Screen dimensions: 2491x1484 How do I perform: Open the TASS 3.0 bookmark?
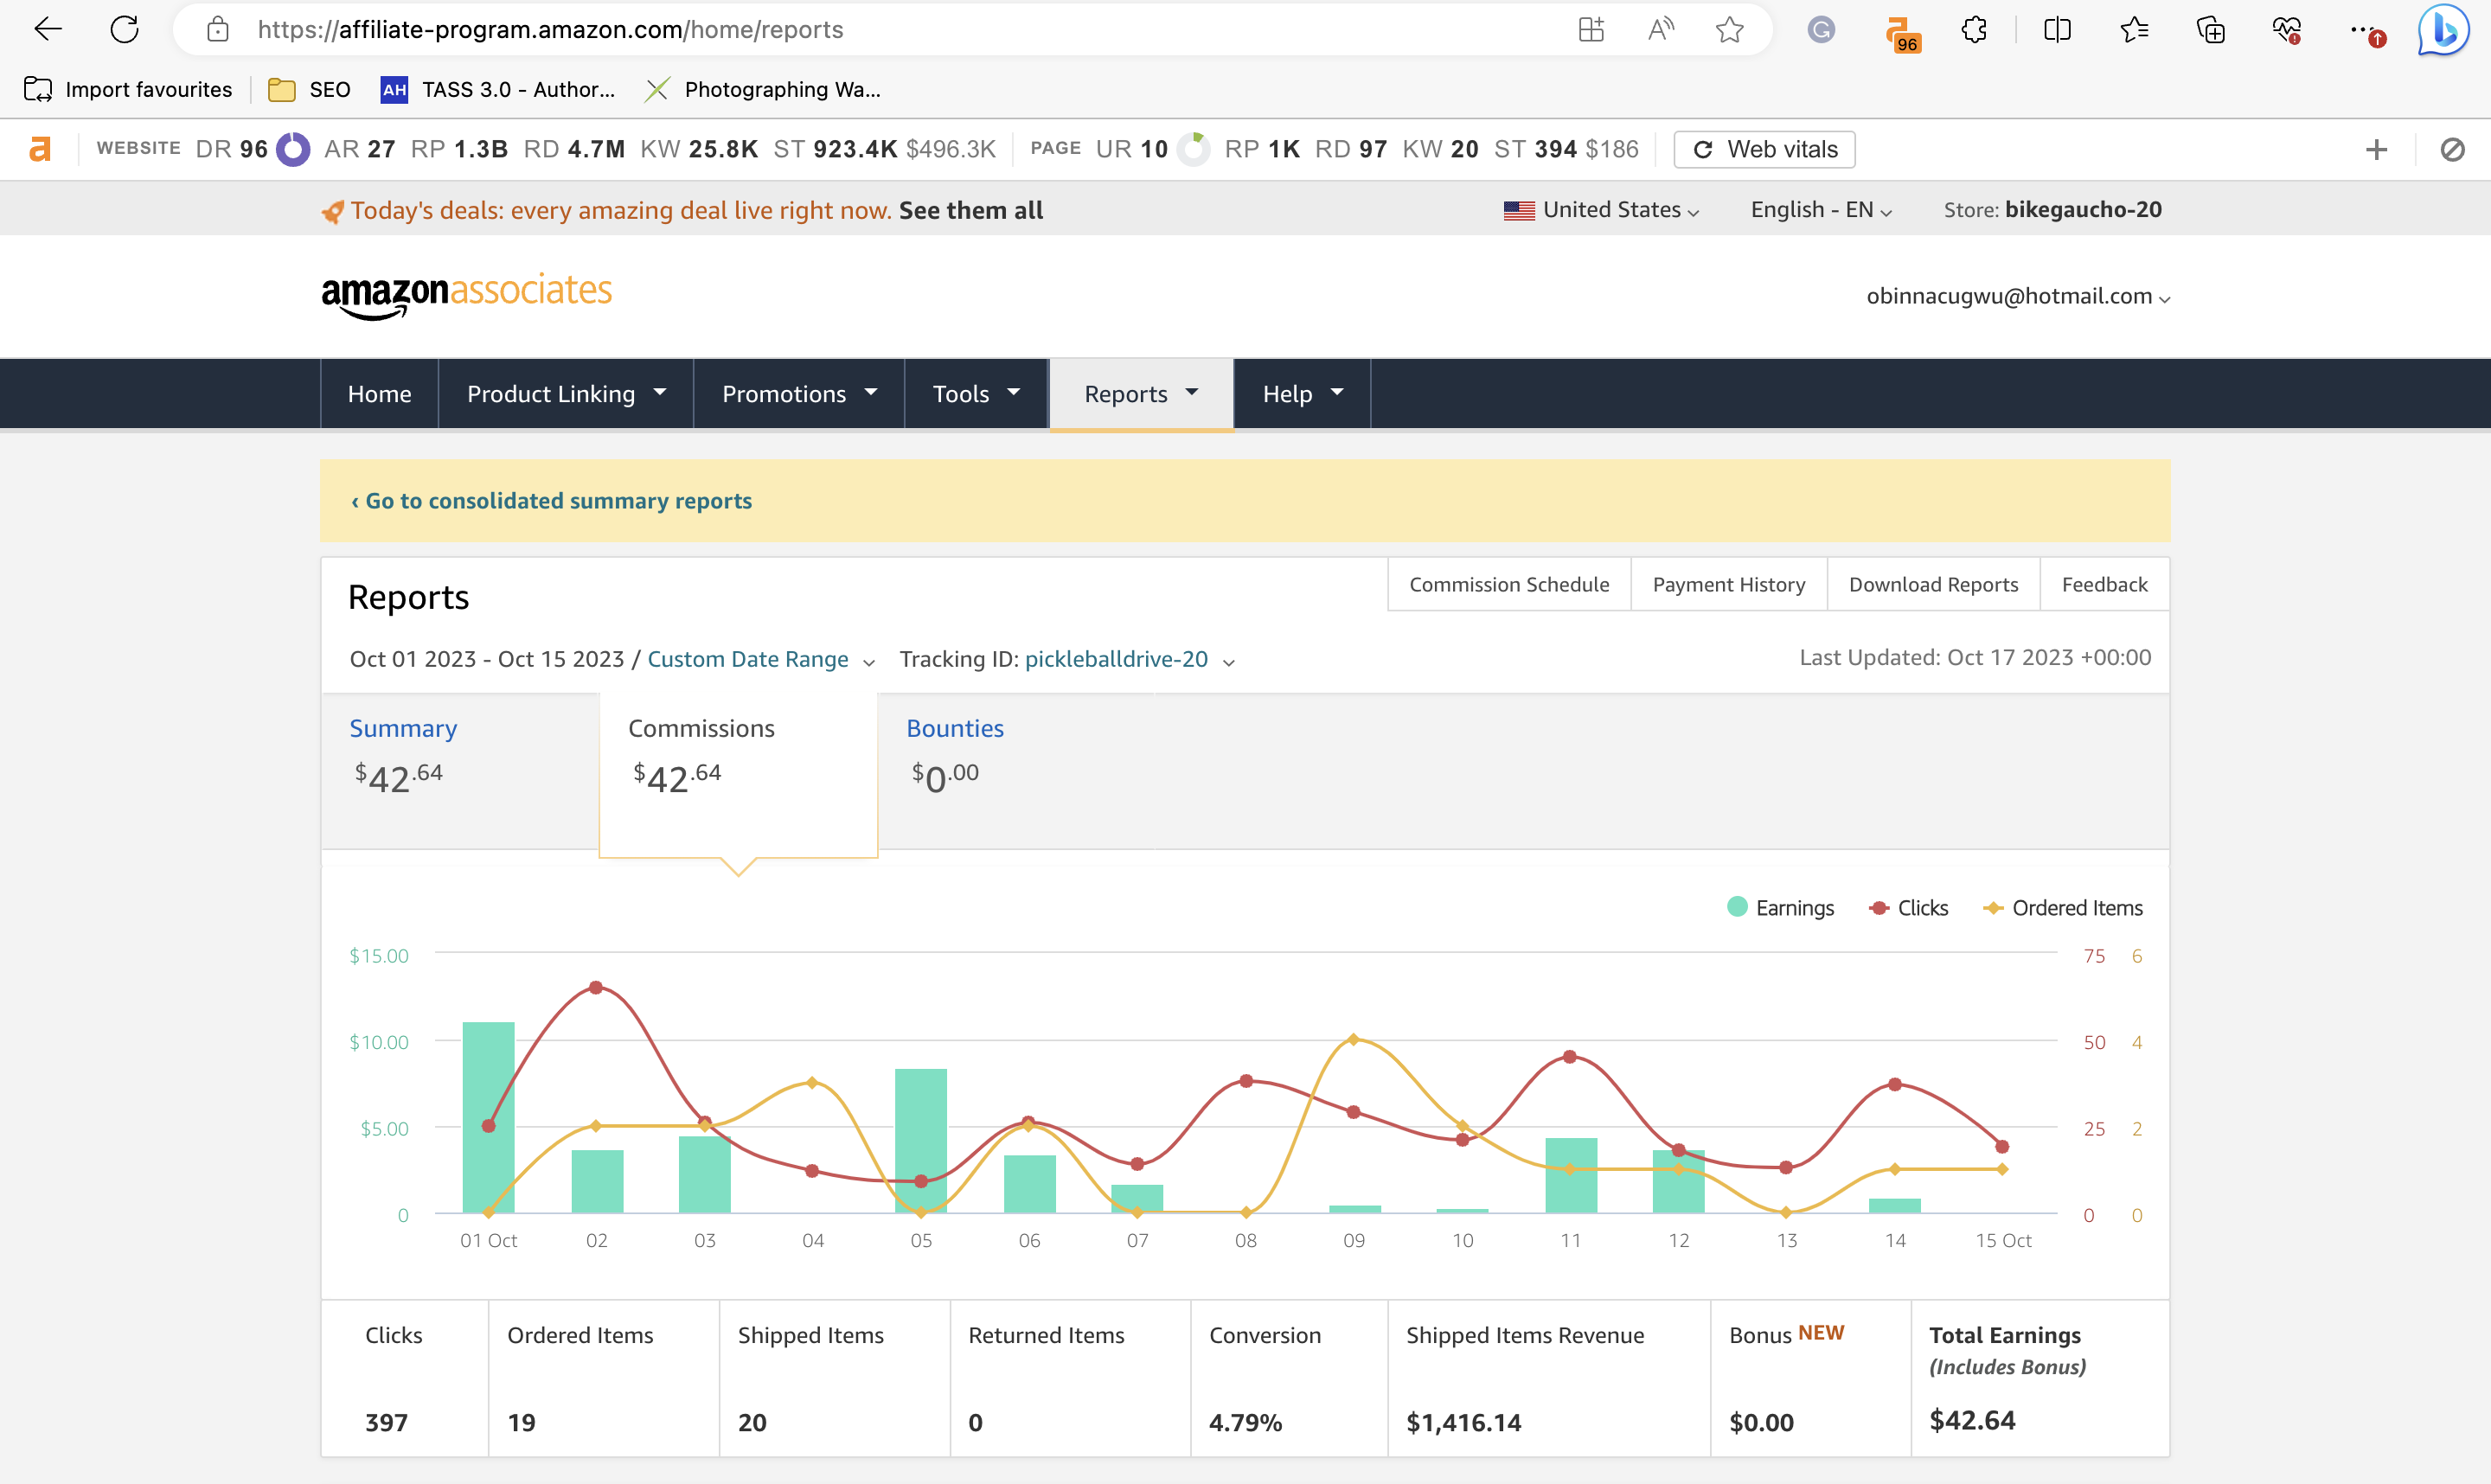pyautogui.click(x=497, y=90)
